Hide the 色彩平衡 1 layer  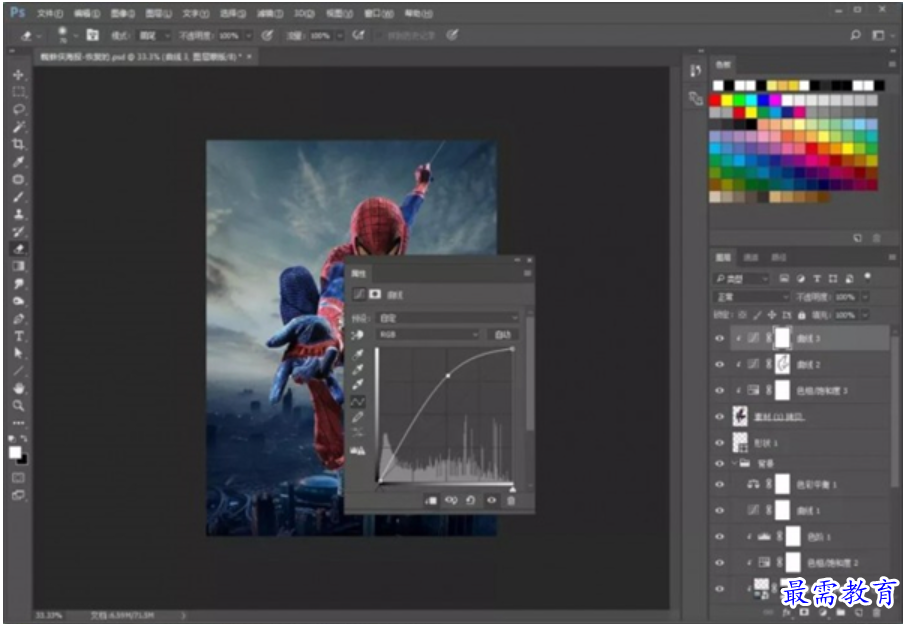pos(719,485)
